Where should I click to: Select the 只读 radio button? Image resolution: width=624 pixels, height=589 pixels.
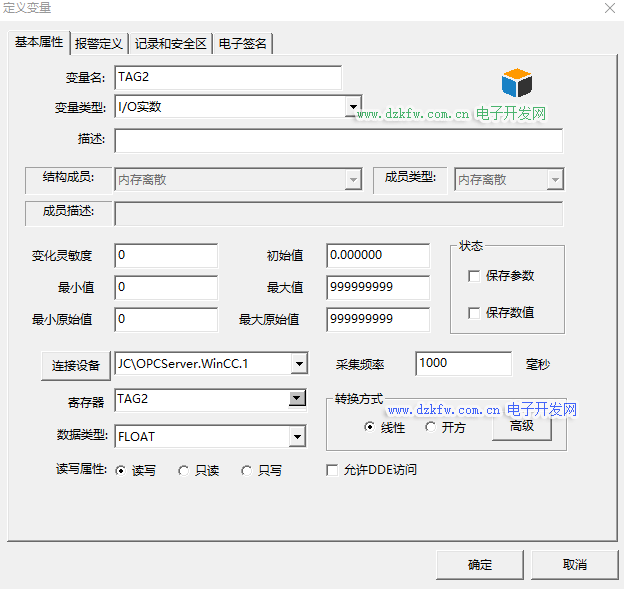pyautogui.click(x=183, y=470)
